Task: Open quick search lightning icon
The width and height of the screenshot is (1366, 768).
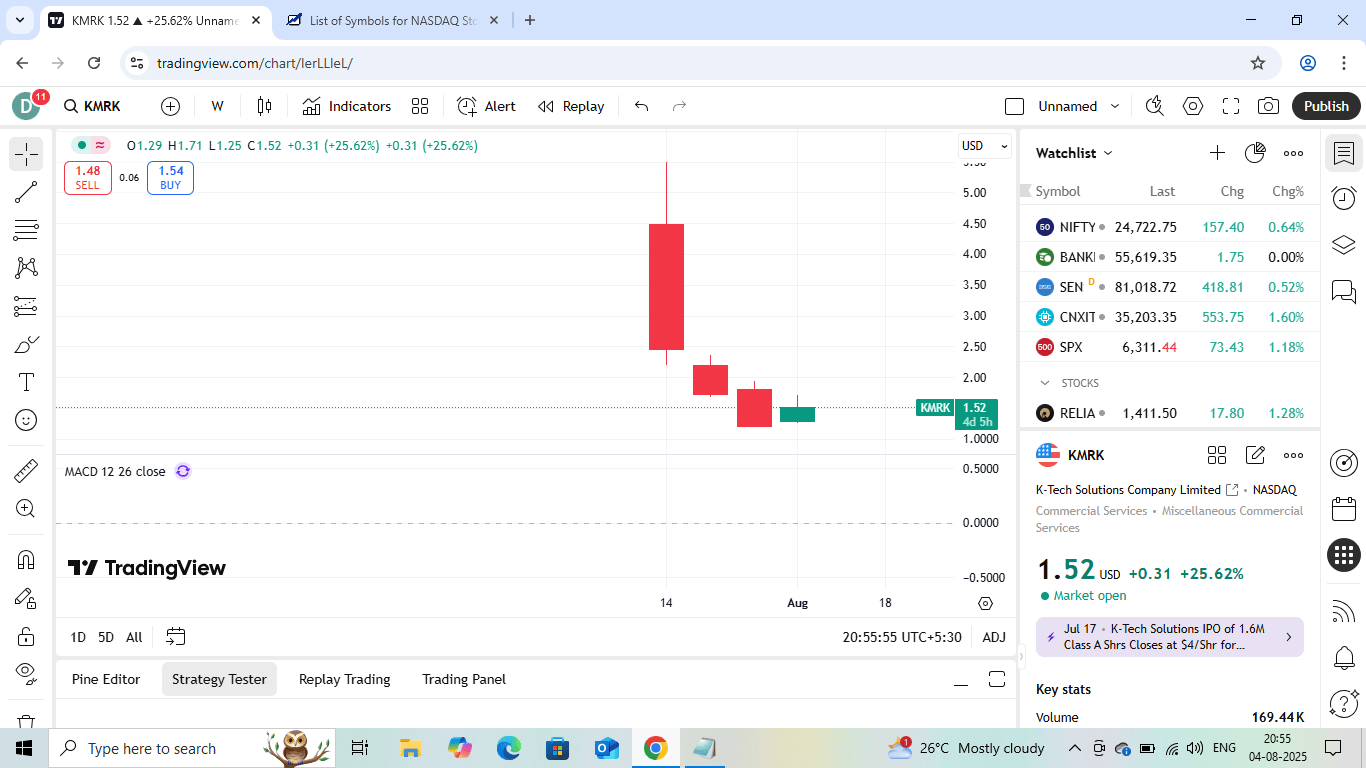Action: (x=1155, y=106)
